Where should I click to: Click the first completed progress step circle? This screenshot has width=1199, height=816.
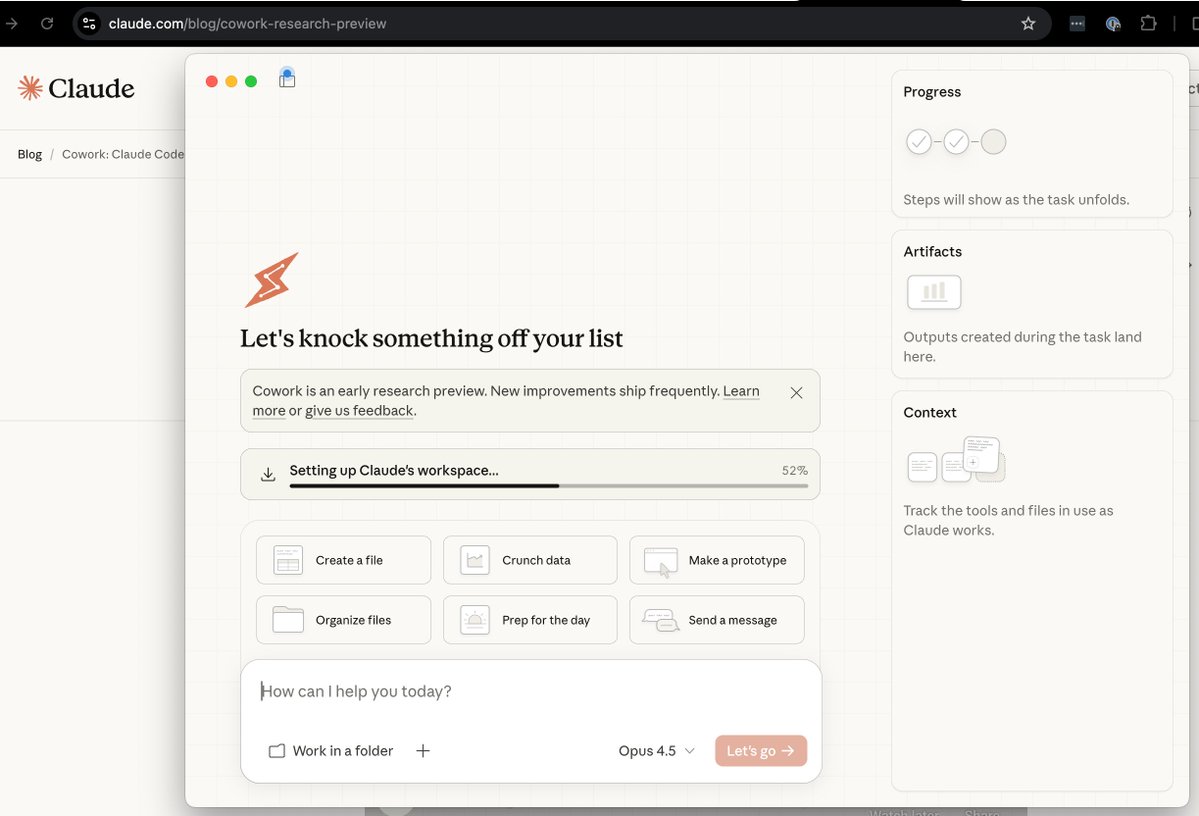click(919, 141)
